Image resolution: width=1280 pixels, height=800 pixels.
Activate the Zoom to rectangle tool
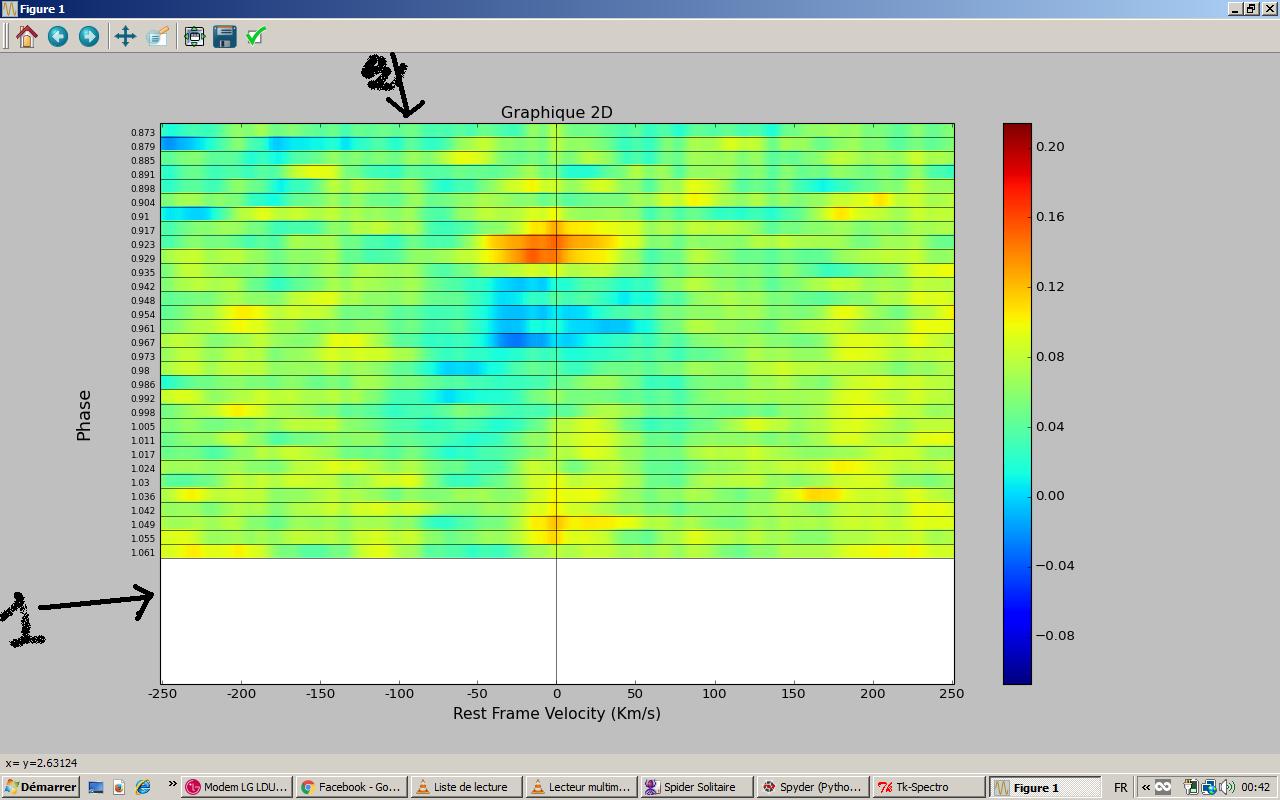point(157,36)
